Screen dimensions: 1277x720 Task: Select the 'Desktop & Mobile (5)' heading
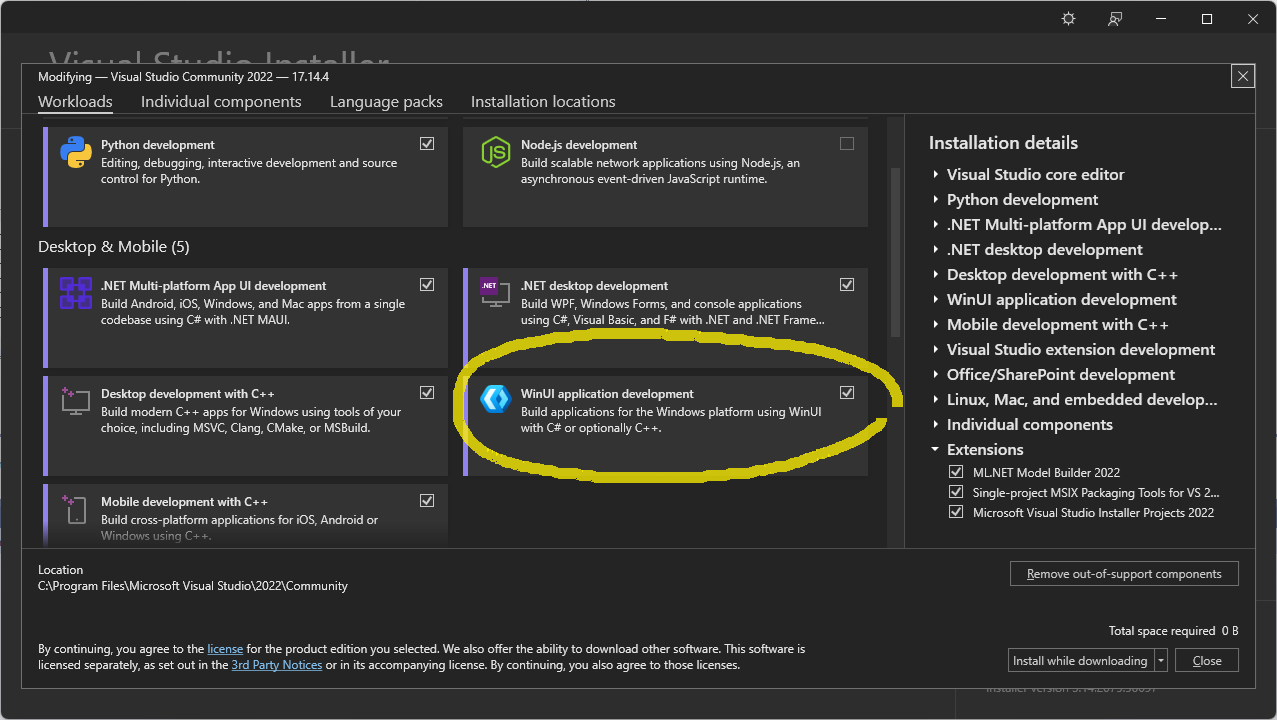coord(114,246)
